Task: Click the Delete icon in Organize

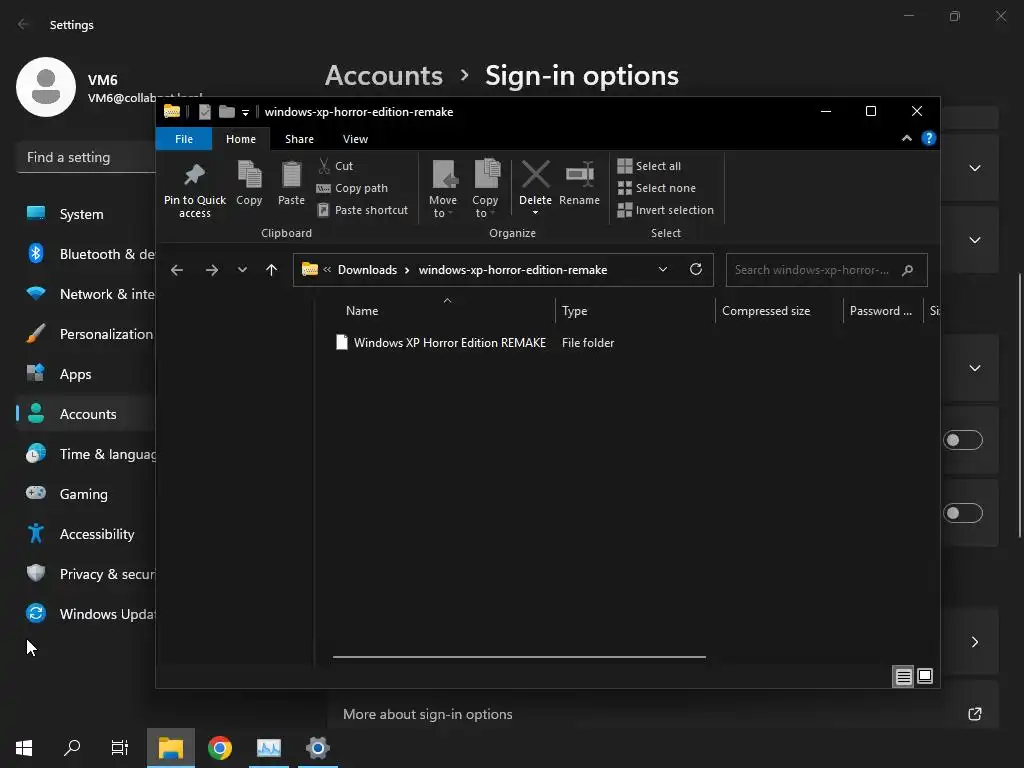Action: (536, 175)
